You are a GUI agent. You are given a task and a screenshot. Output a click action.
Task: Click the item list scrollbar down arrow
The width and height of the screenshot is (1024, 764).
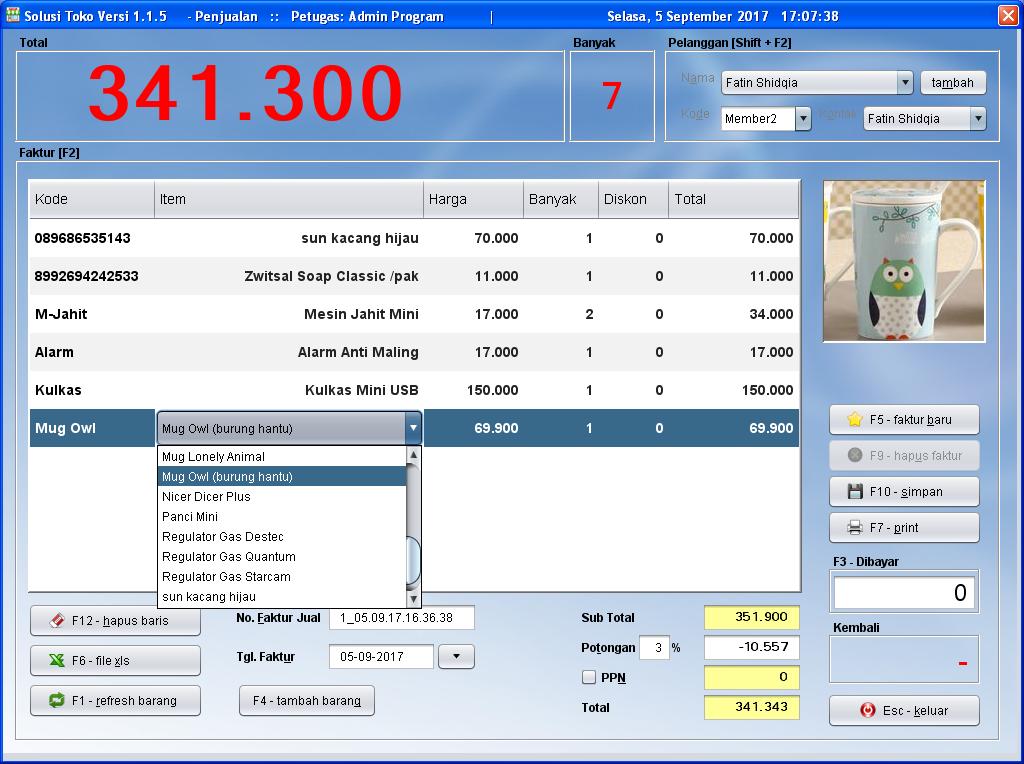pos(414,598)
